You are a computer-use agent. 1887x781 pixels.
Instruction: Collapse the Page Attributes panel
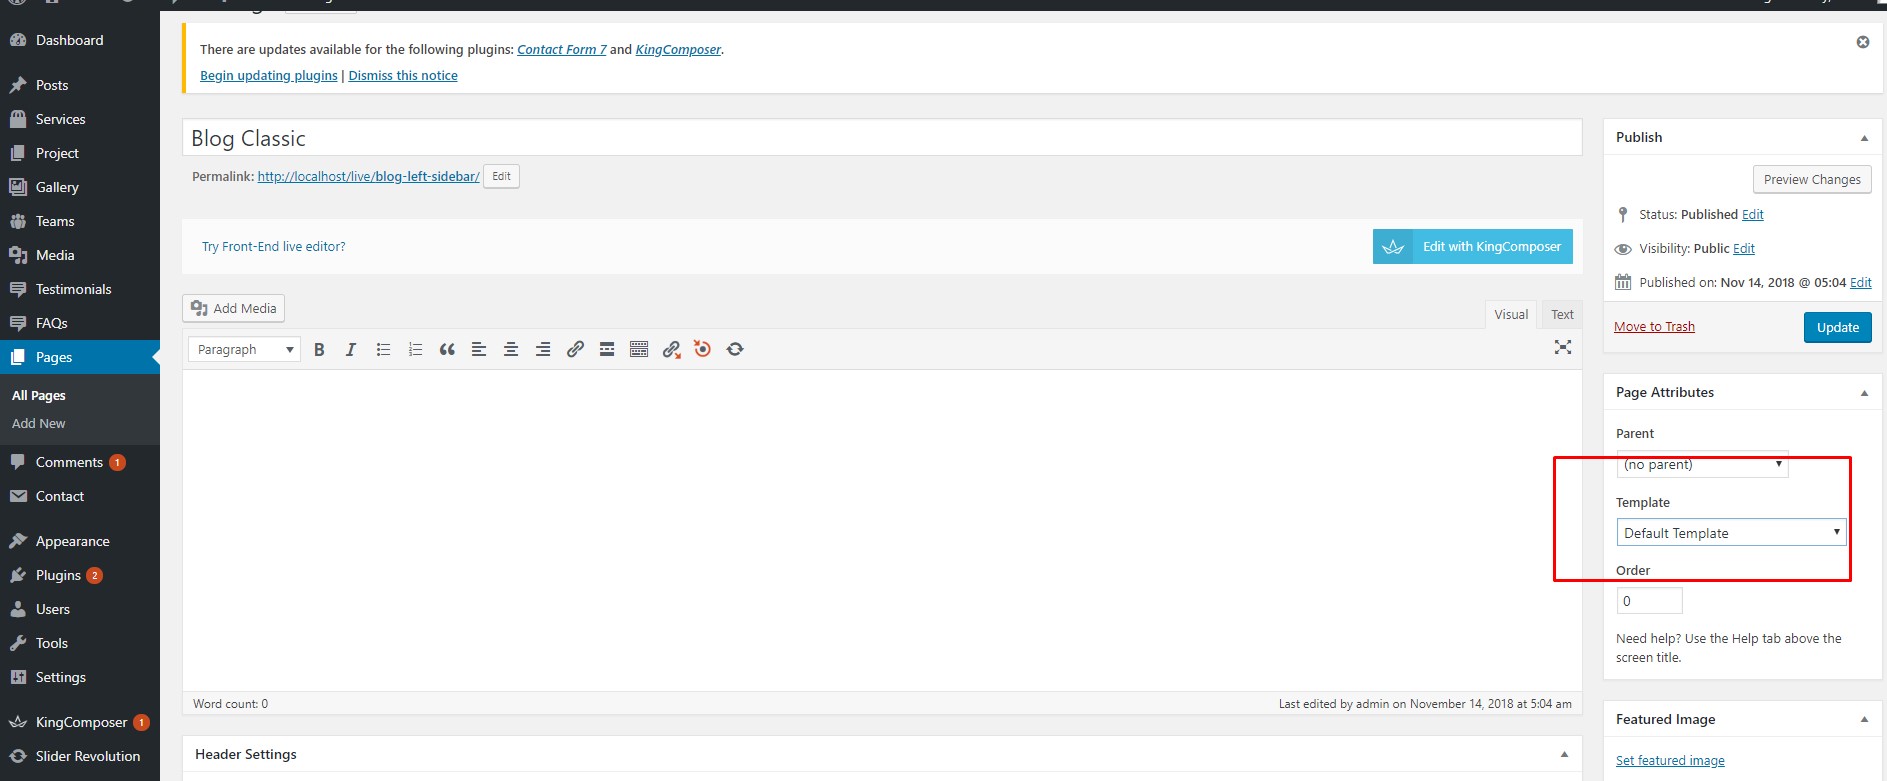pos(1864,393)
